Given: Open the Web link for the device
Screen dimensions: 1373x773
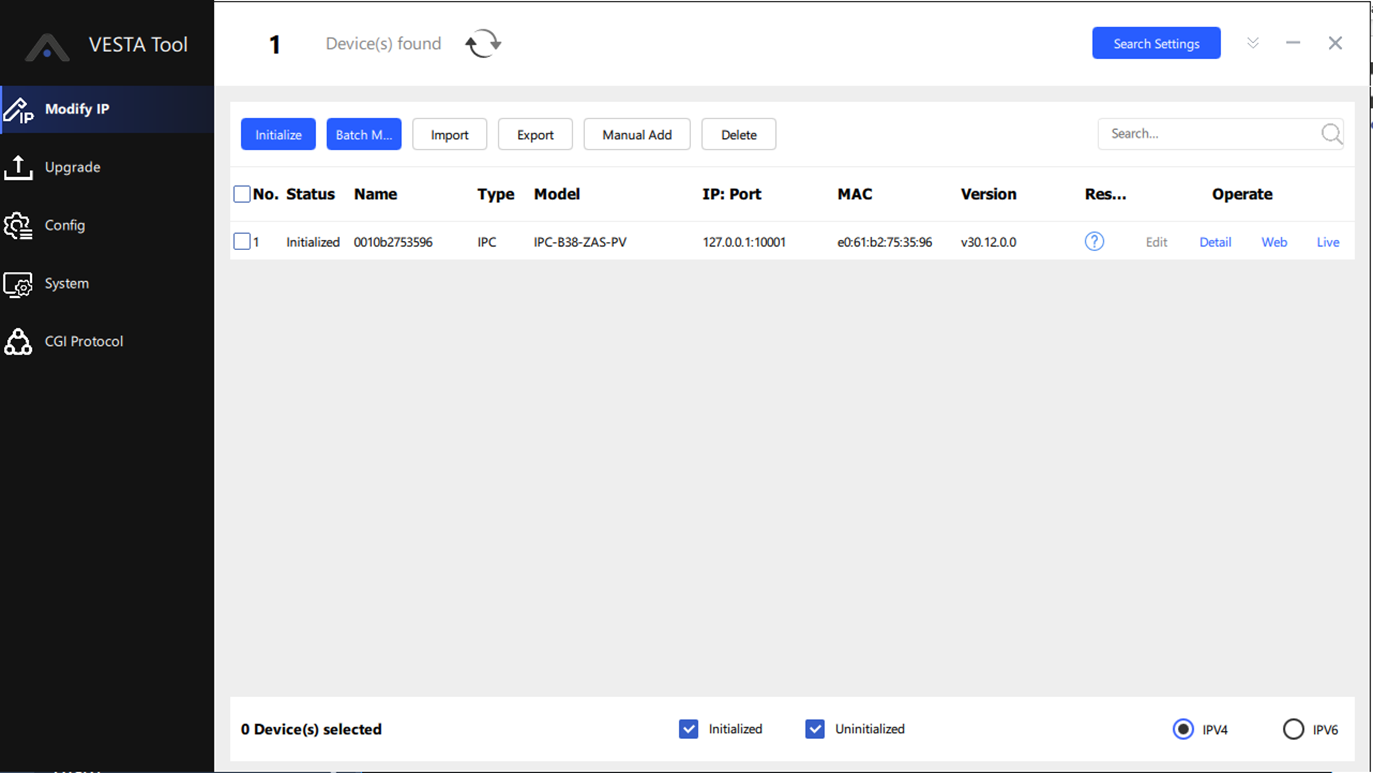Looking at the screenshot, I should [x=1274, y=242].
